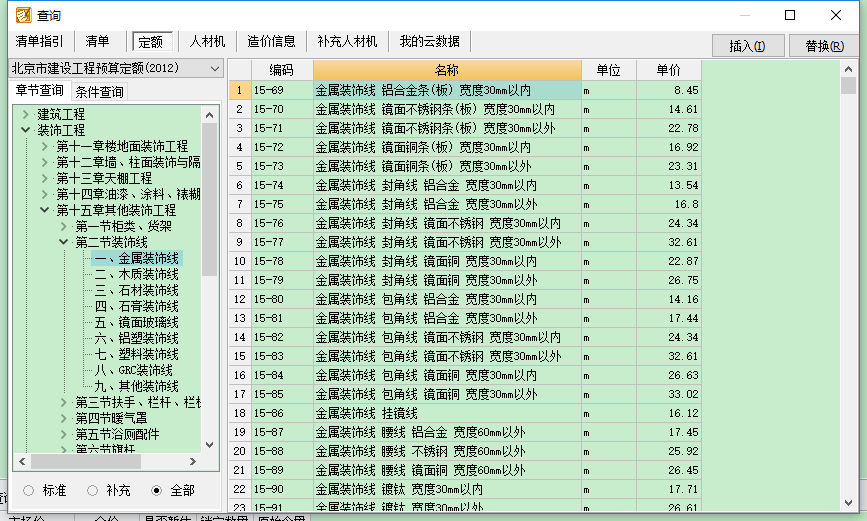Screen dimensions: 867x521
Task: Expand 第三节扶手、栏杆 node
Action: coord(64,403)
